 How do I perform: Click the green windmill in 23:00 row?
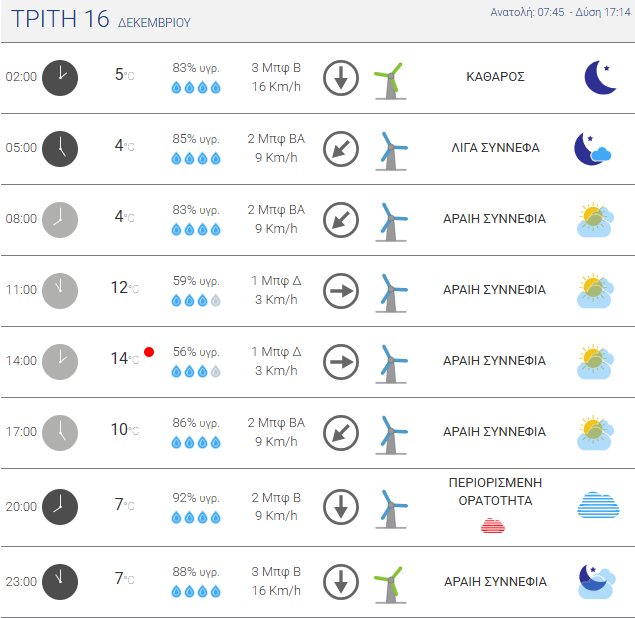(388, 581)
